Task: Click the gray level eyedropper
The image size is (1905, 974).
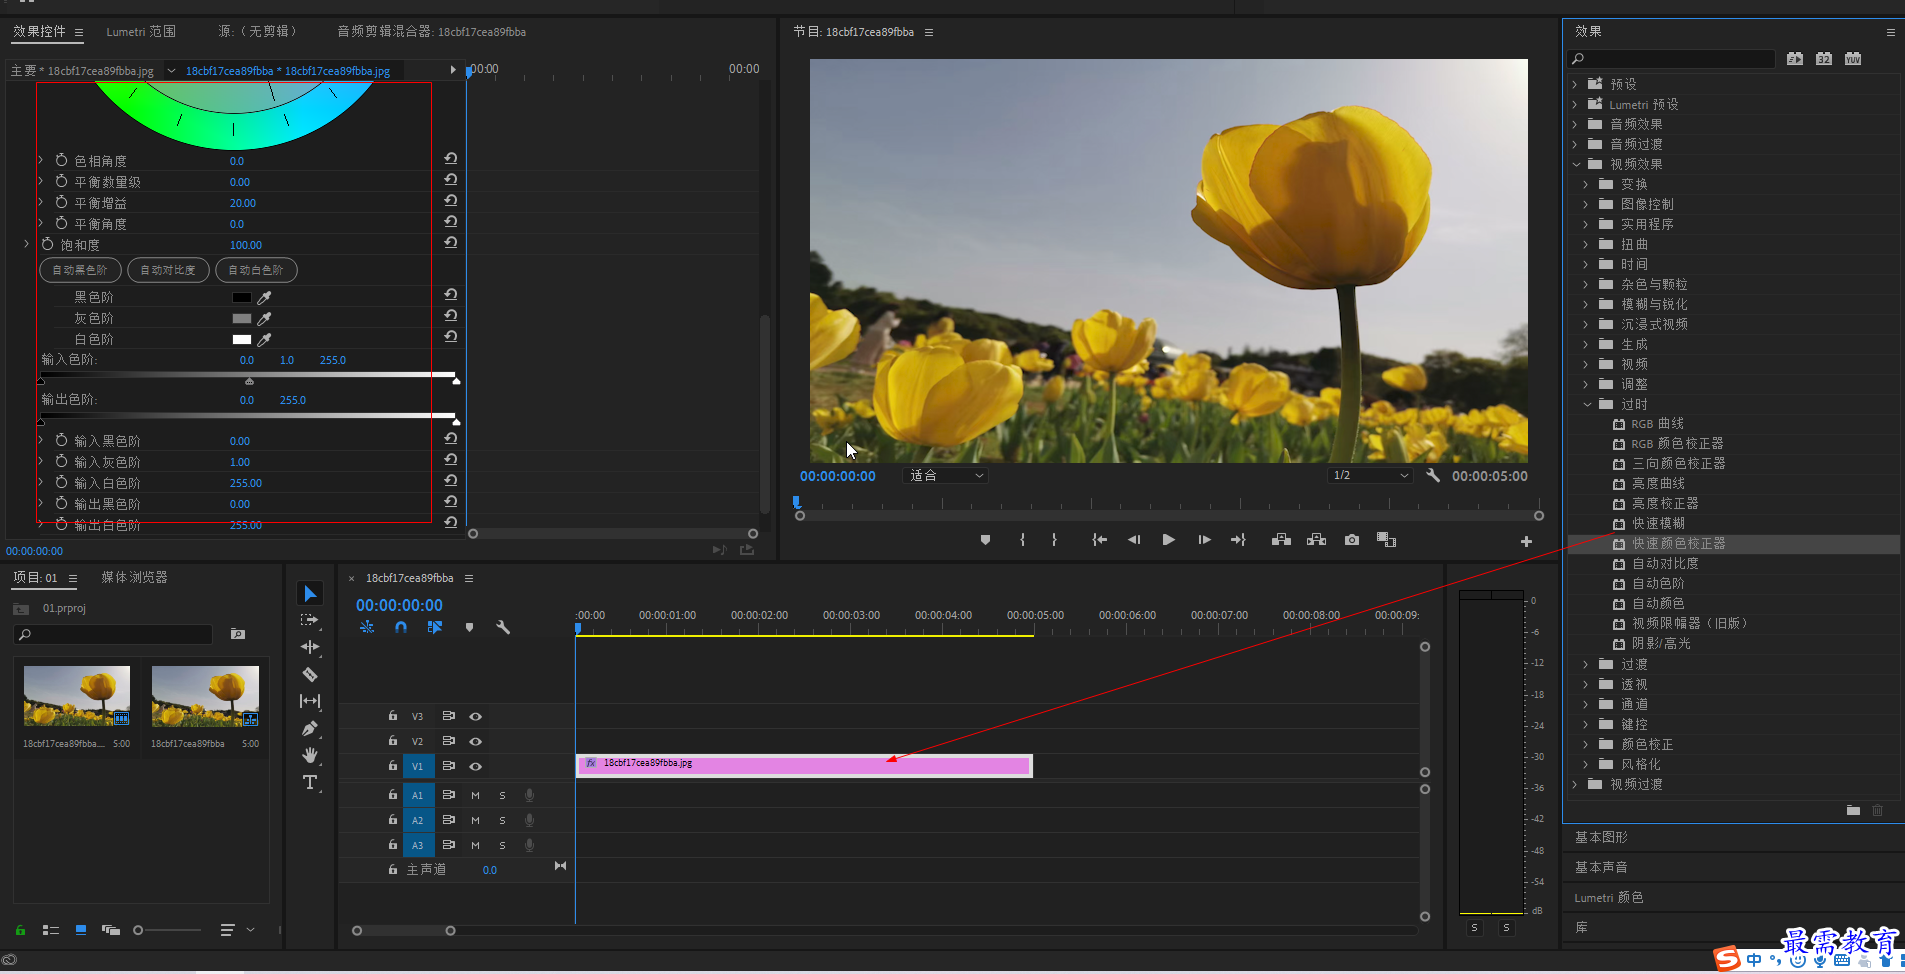Action: 265,319
